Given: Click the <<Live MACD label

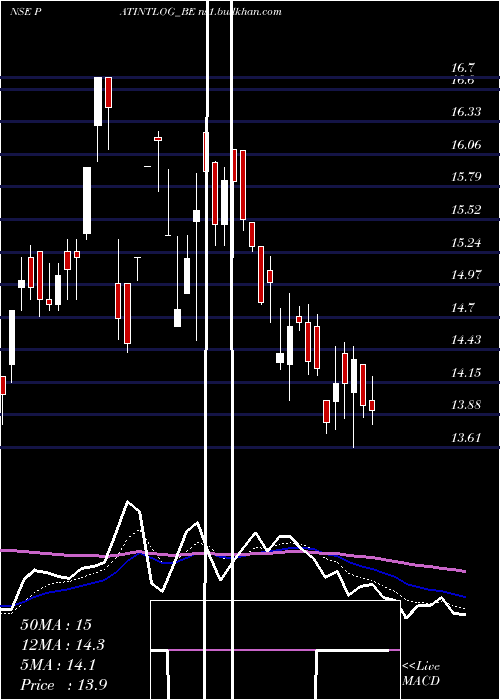Looking at the screenshot, I should coord(421,674).
